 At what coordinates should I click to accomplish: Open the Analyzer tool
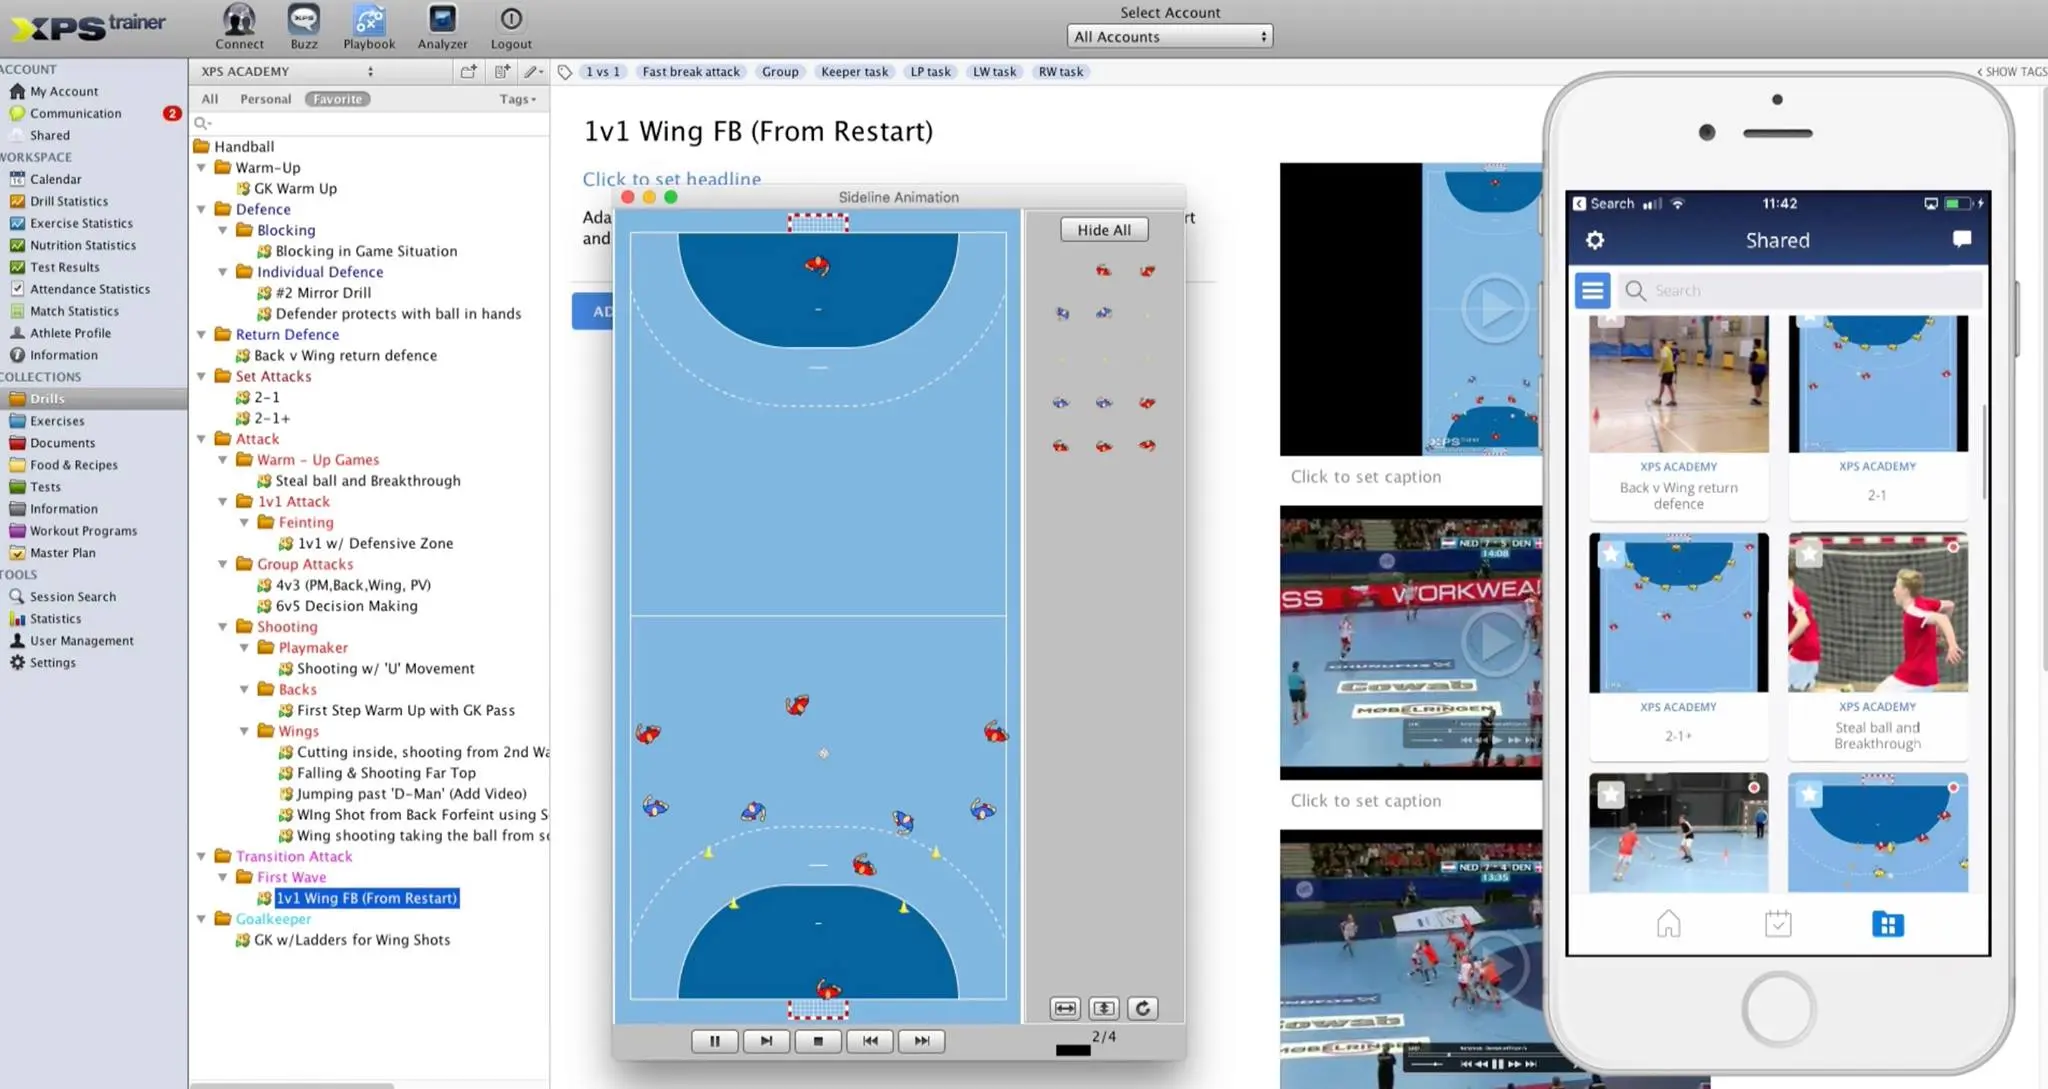click(x=442, y=26)
